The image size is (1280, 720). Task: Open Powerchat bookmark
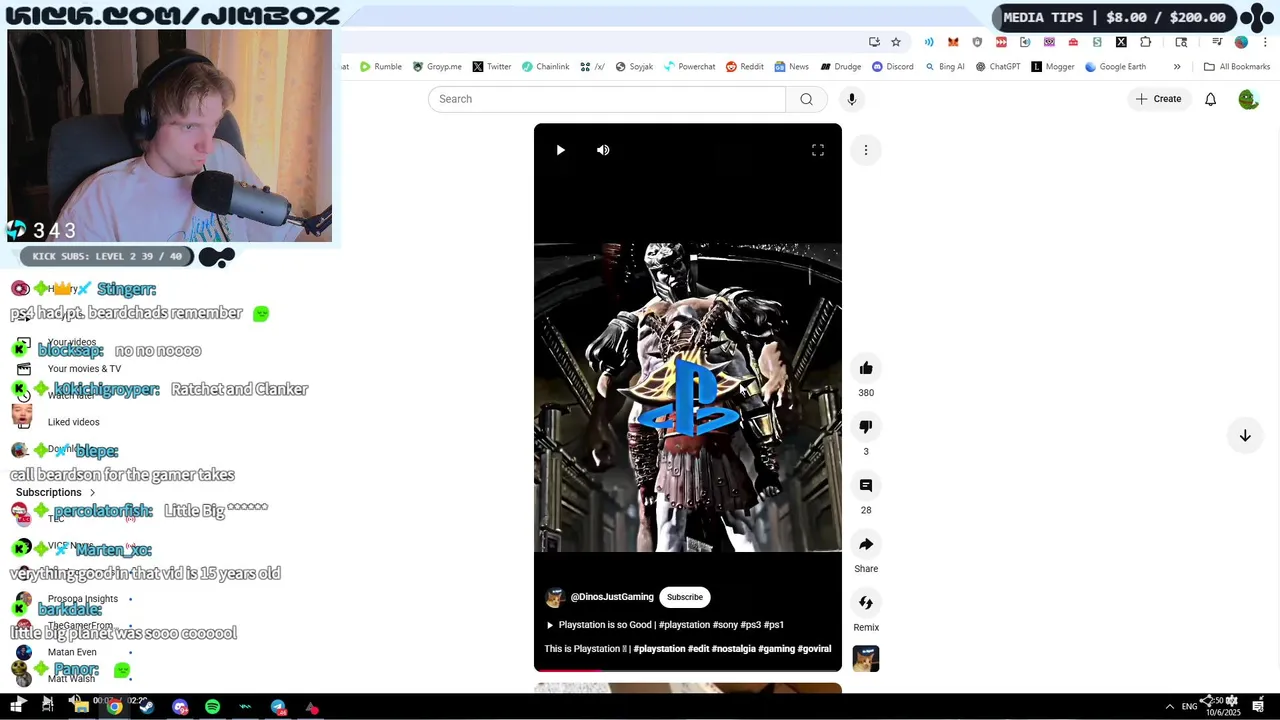pos(690,67)
